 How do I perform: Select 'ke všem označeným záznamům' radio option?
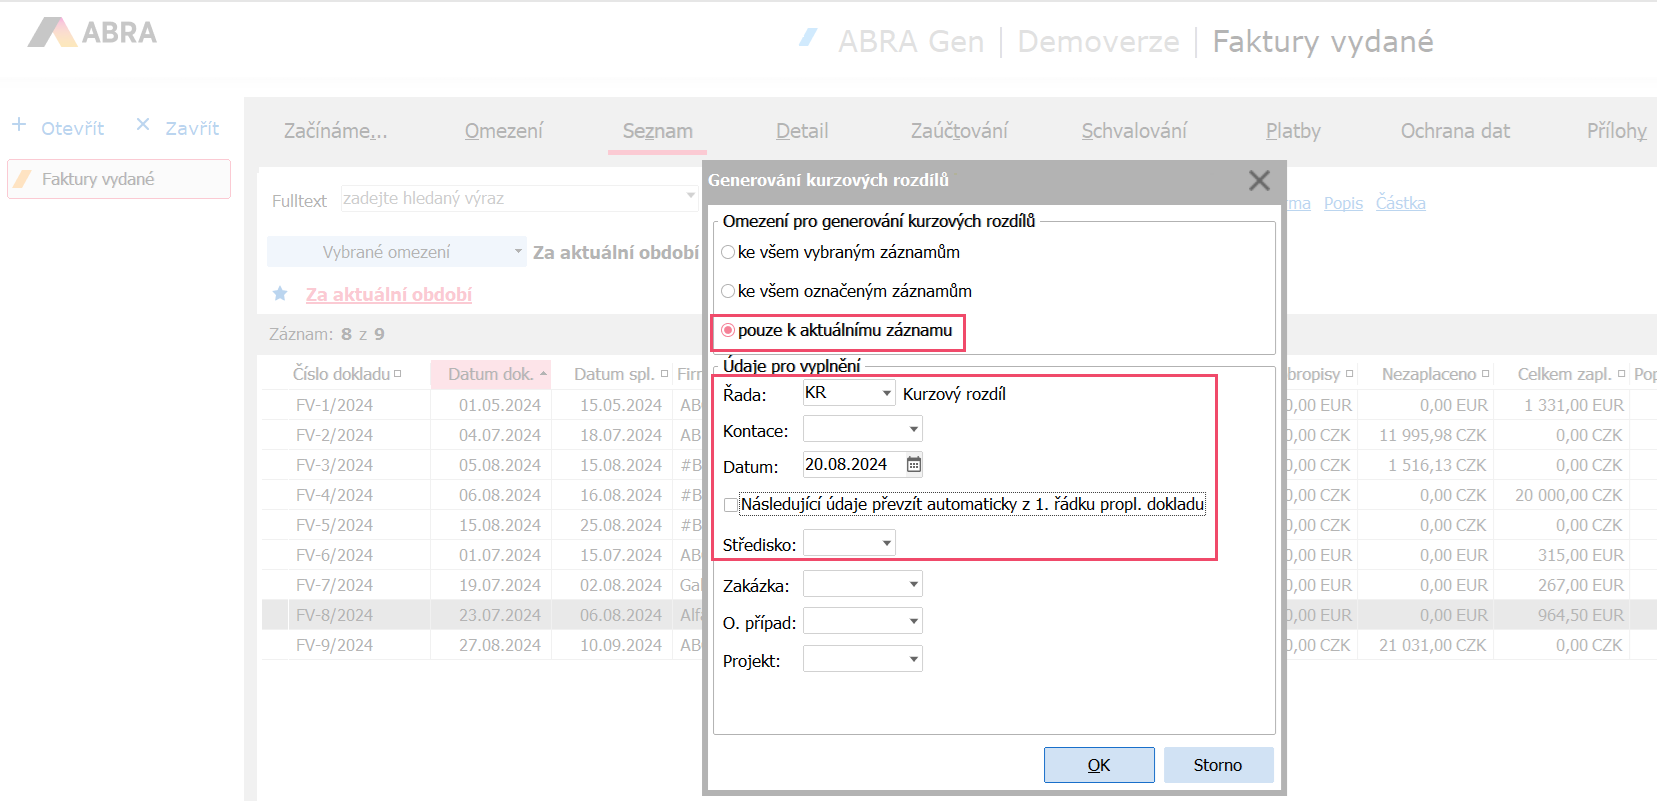click(x=728, y=291)
